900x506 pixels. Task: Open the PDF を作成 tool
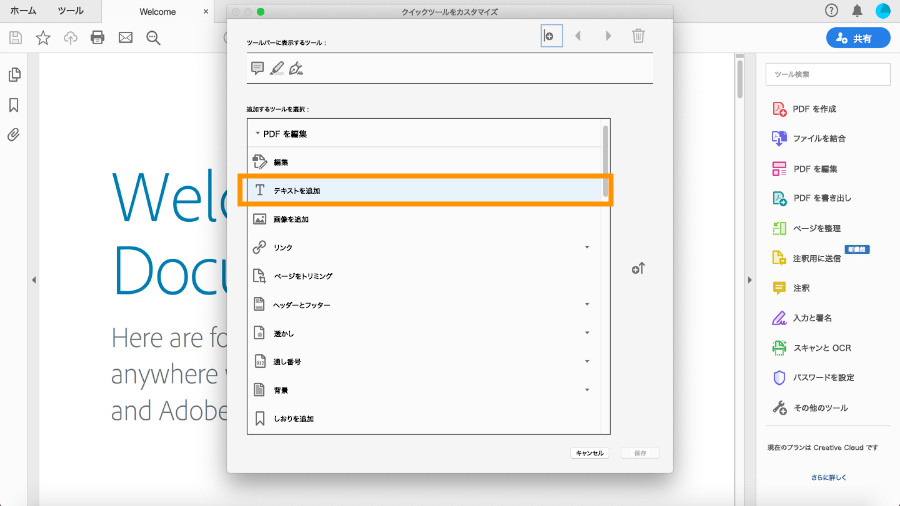(x=804, y=109)
